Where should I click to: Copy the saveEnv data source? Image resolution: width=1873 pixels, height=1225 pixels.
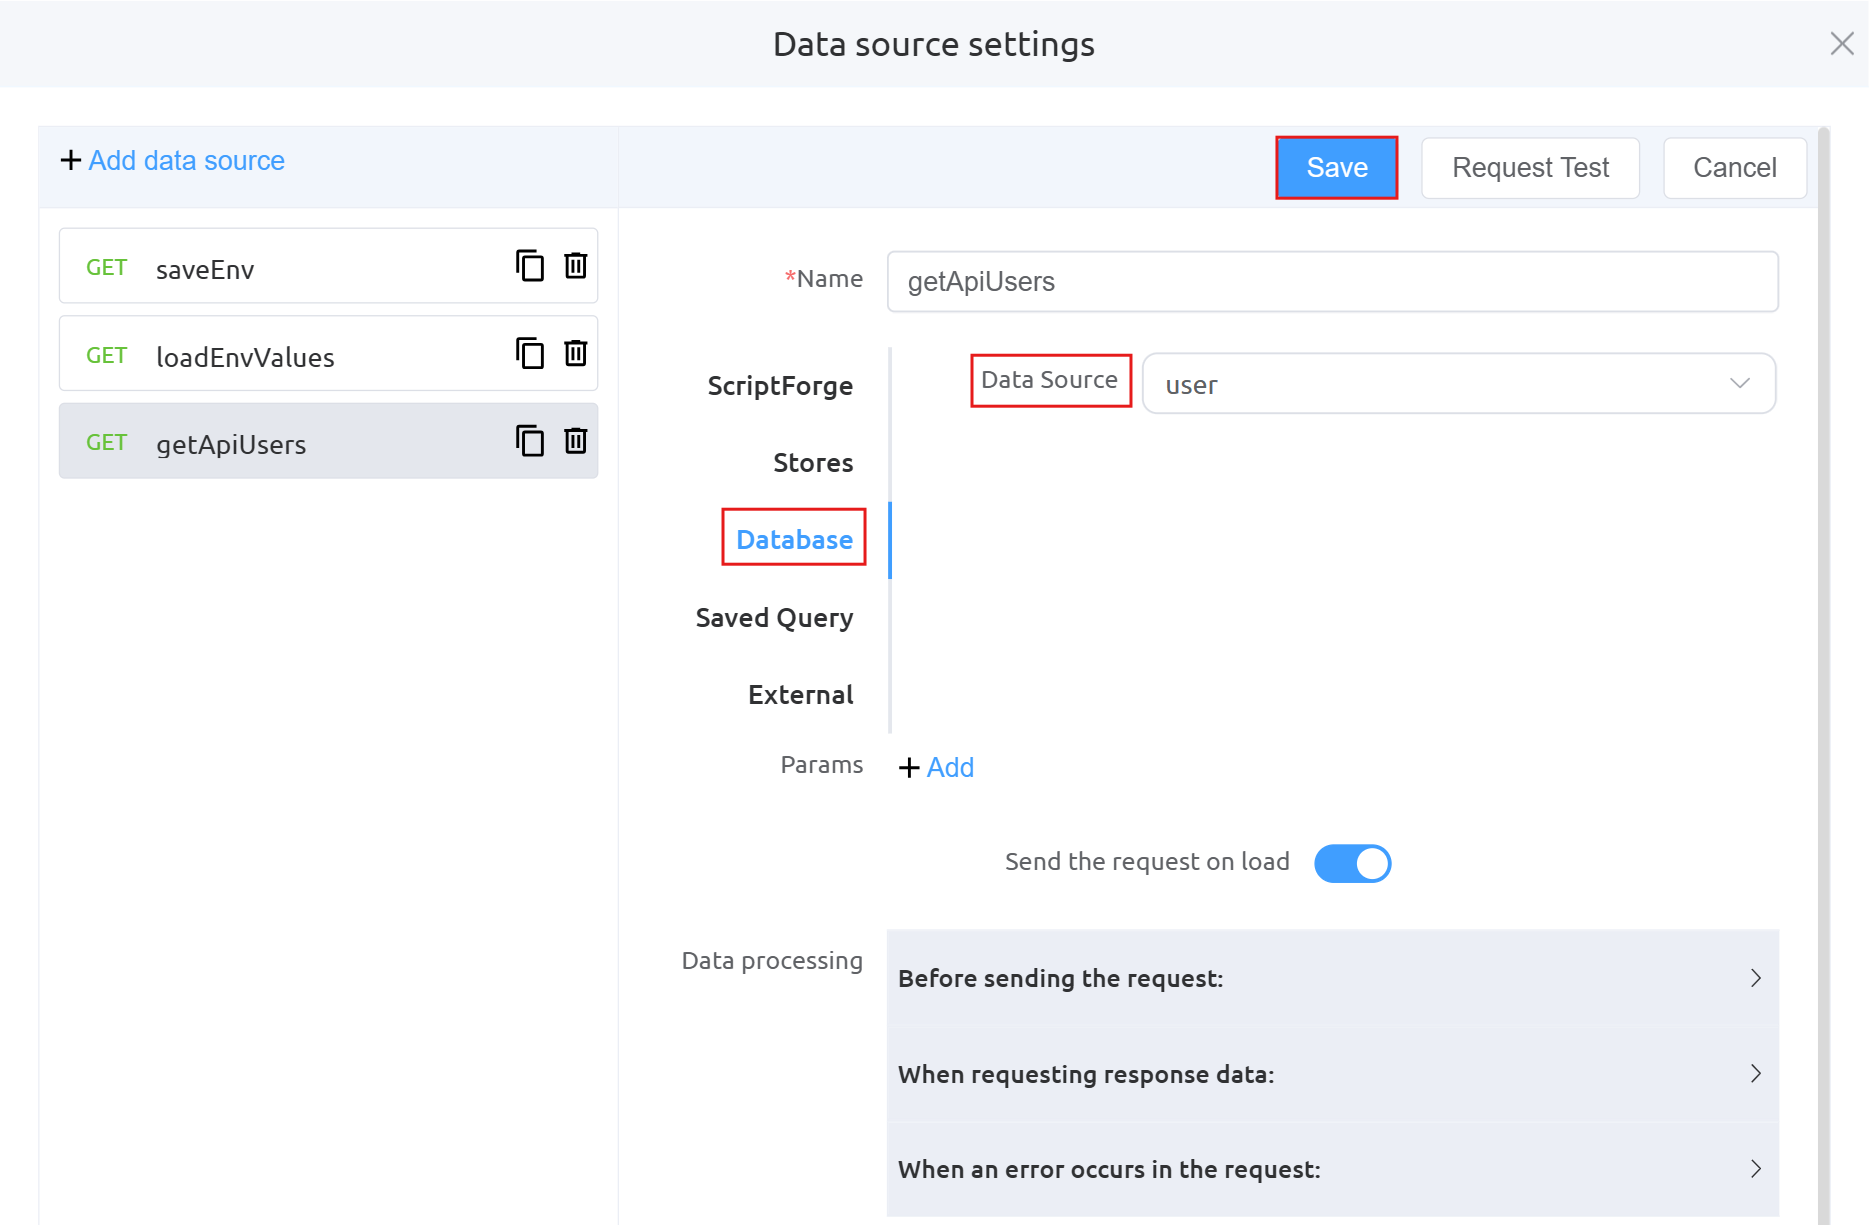(529, 266)
